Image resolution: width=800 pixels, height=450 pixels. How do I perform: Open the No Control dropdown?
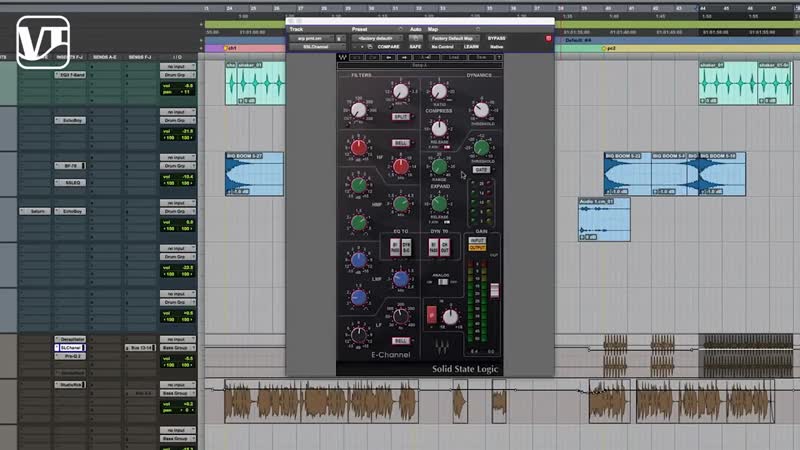click(442, 47)
